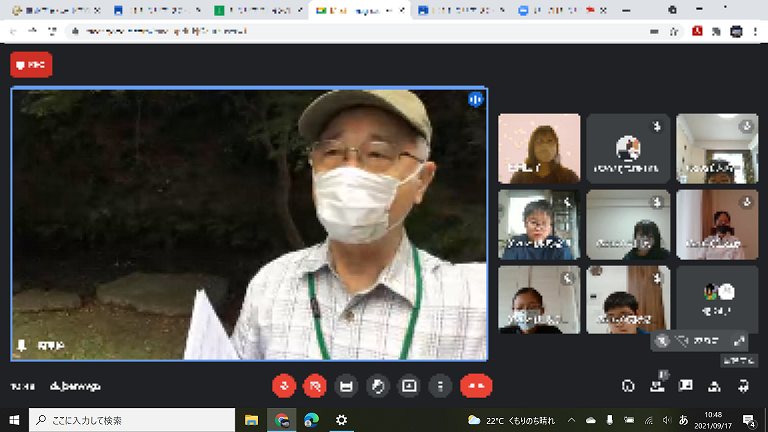768x432 pixels.
Task: Open the meeting details info icon
Action: [x=628, y=385]
